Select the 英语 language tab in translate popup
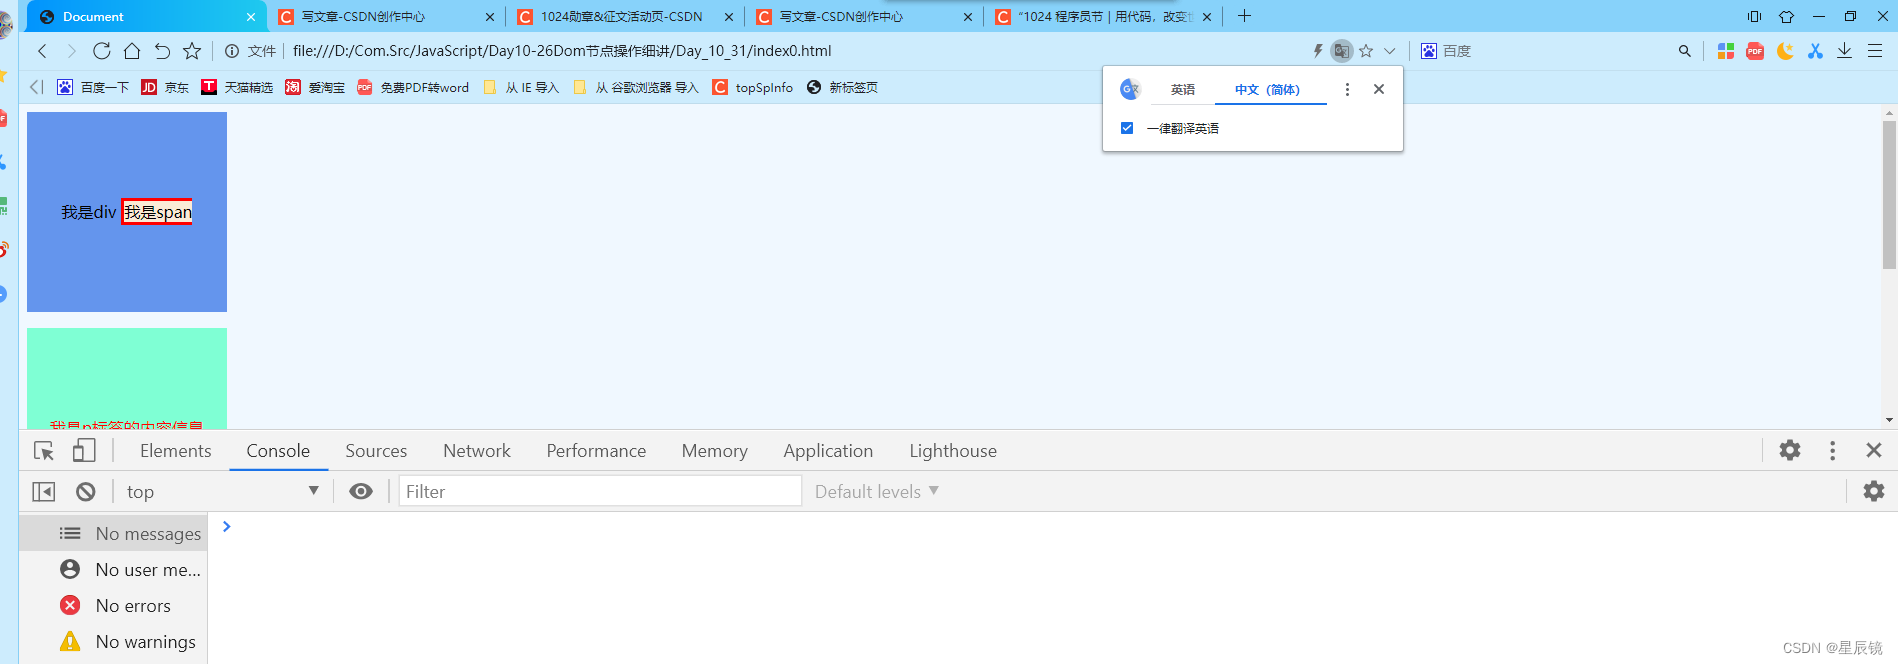 (1183, 89)
